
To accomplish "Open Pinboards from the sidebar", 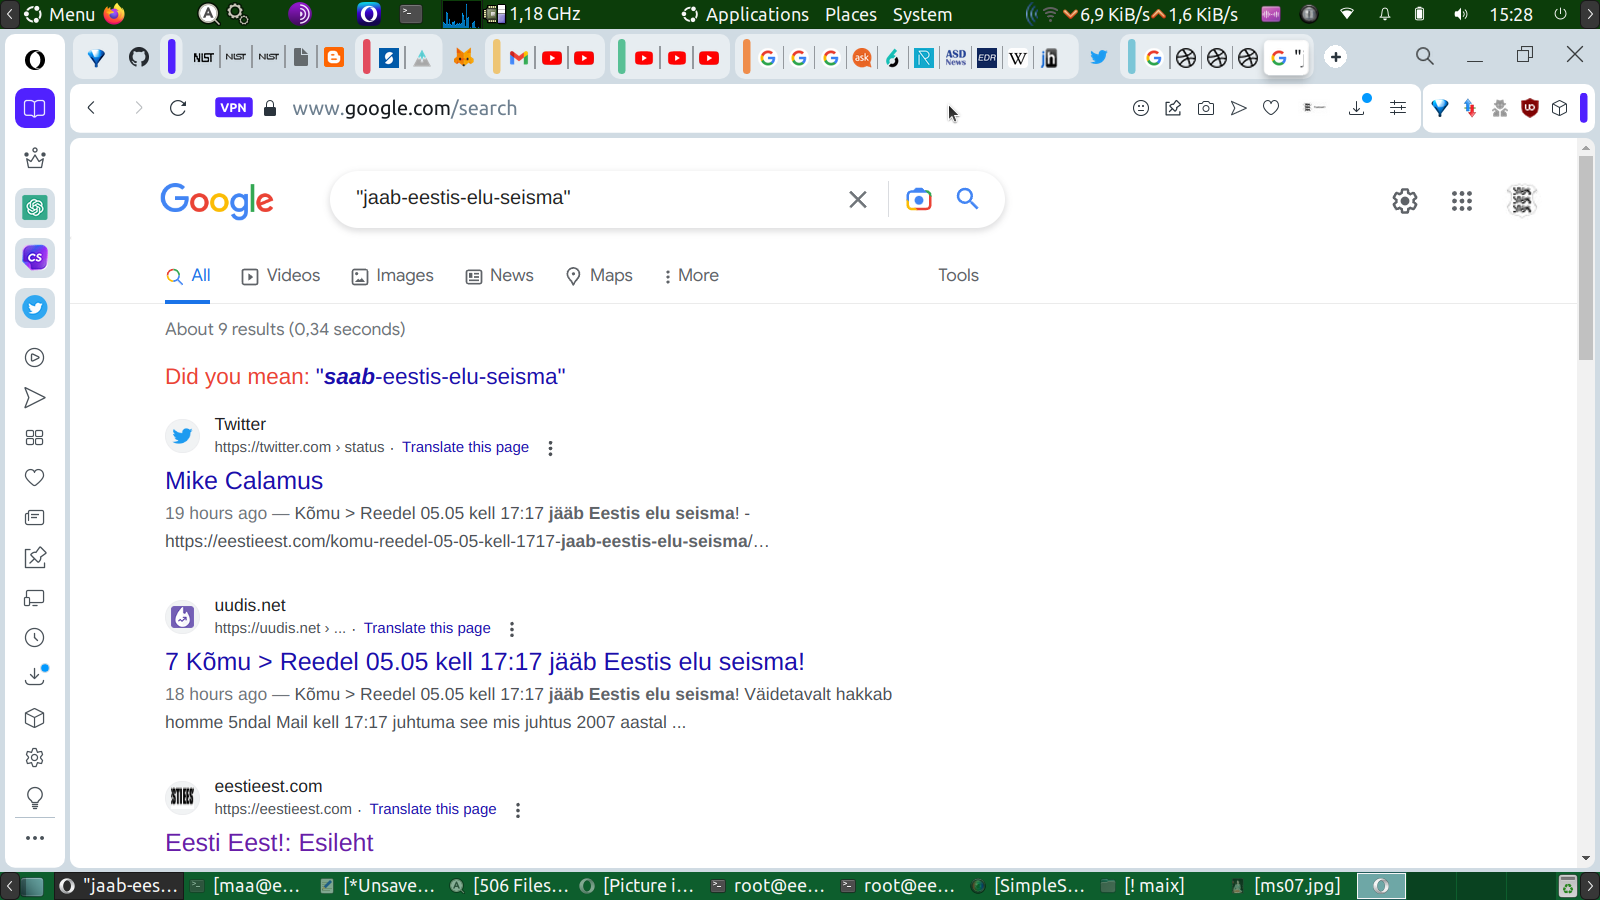I will [35, 558].
